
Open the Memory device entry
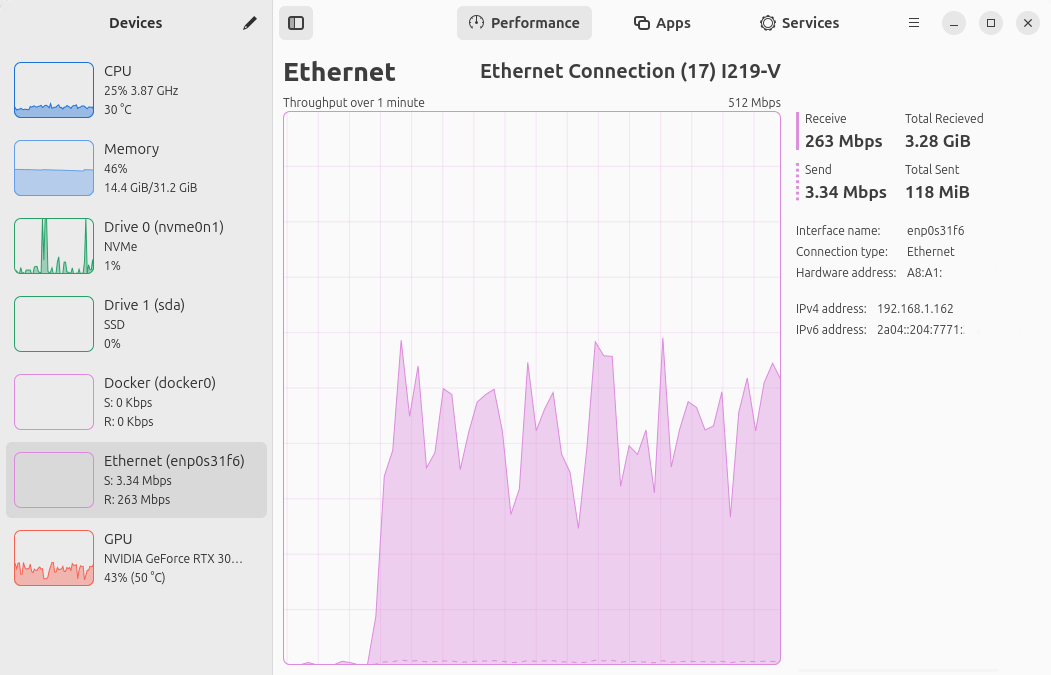point(136,168)
